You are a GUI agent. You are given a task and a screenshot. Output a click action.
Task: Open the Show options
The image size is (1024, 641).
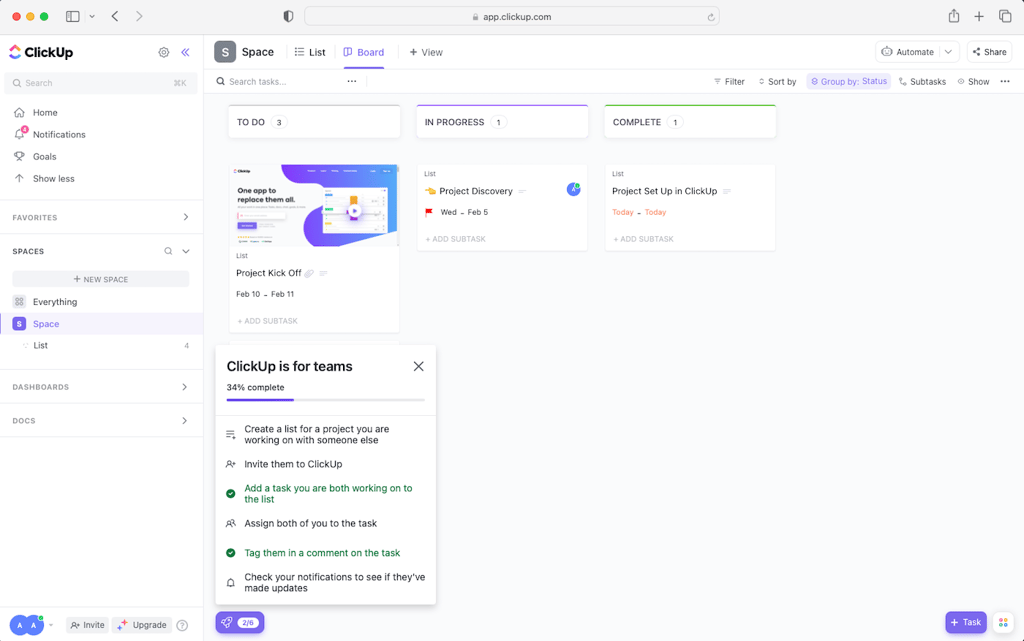pos(973,82)
